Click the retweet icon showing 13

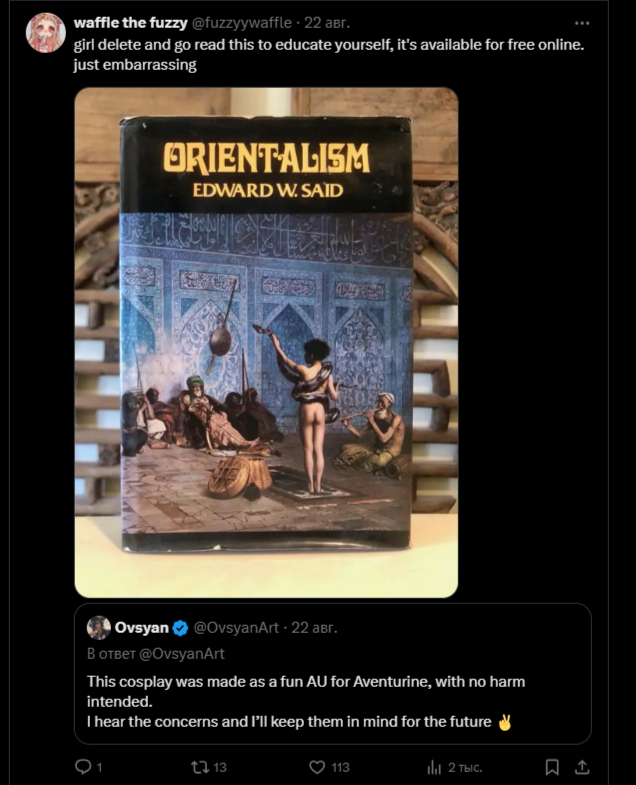(199, 766)
